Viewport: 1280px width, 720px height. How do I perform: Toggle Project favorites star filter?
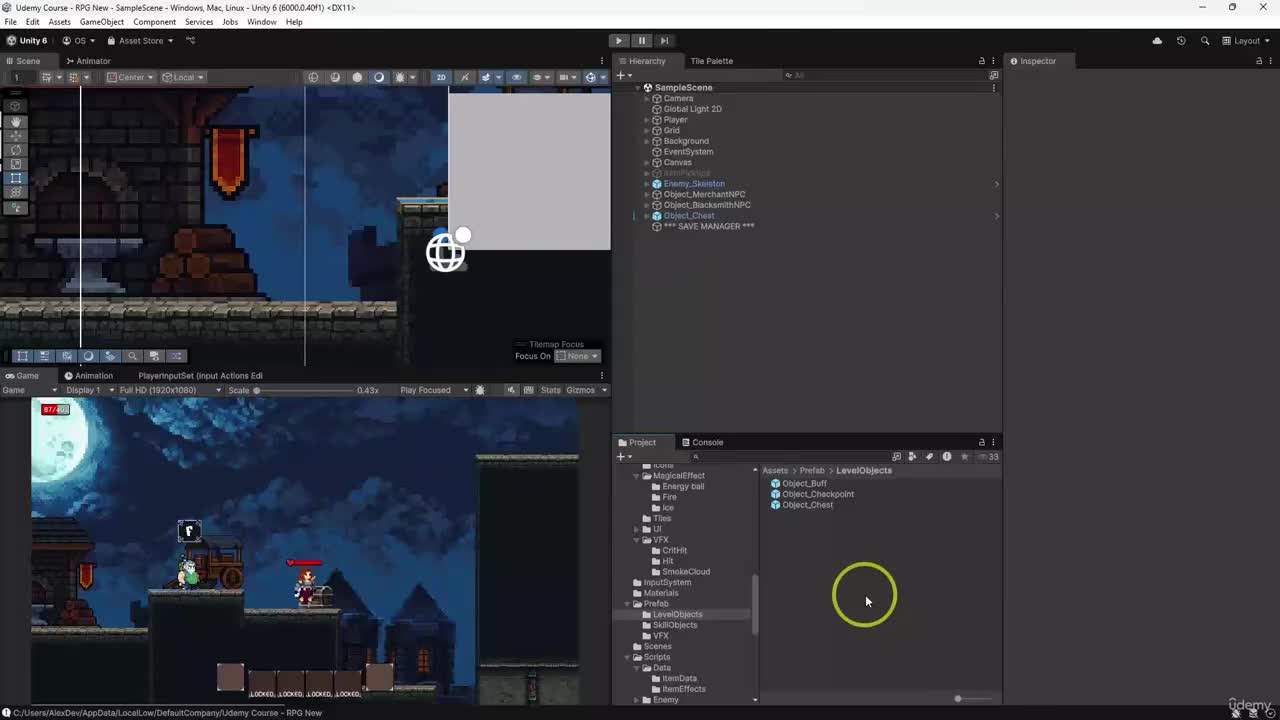click(x=964, y=457)
